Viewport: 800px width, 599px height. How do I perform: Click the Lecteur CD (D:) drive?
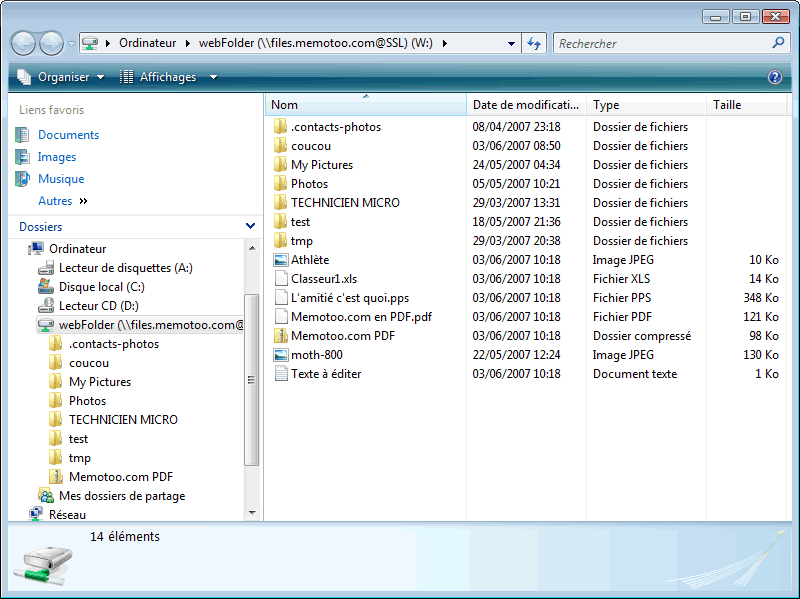click(x=98, y=306)
